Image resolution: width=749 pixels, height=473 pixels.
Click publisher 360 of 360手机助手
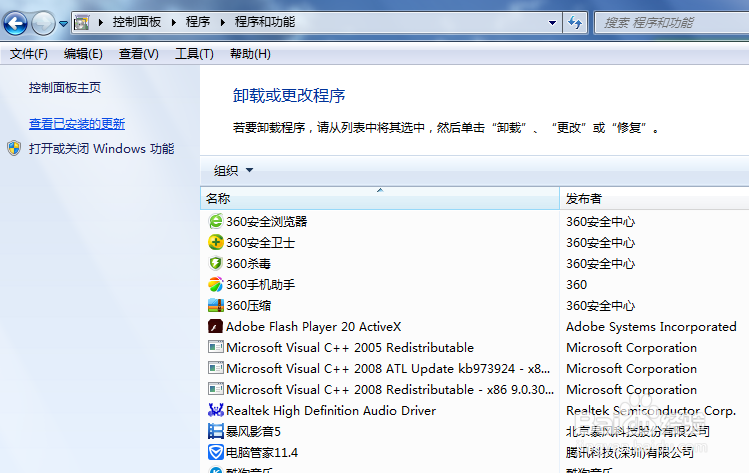pos(577,285)
